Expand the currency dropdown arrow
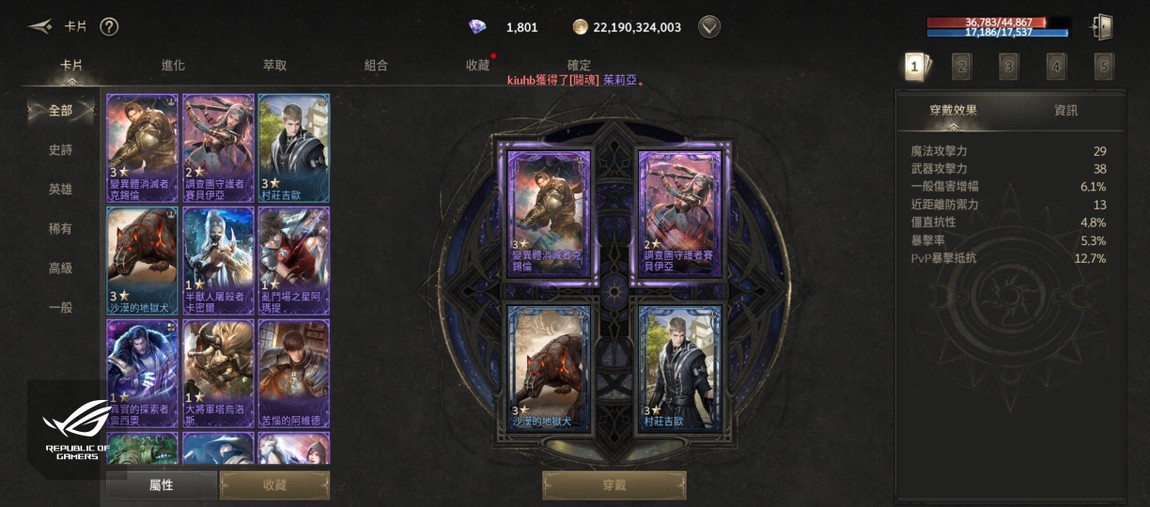Screen dimensions: 1150x507 pyautogui.click(x=709, y=27)
